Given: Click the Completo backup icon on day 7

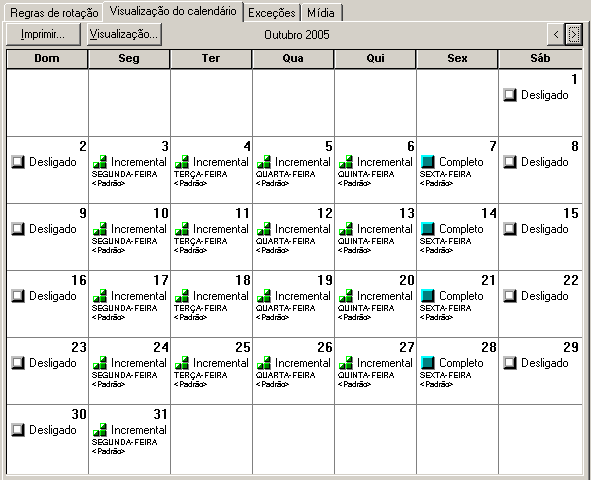Looking at the screenshot, I should click(x=428, y=162).
